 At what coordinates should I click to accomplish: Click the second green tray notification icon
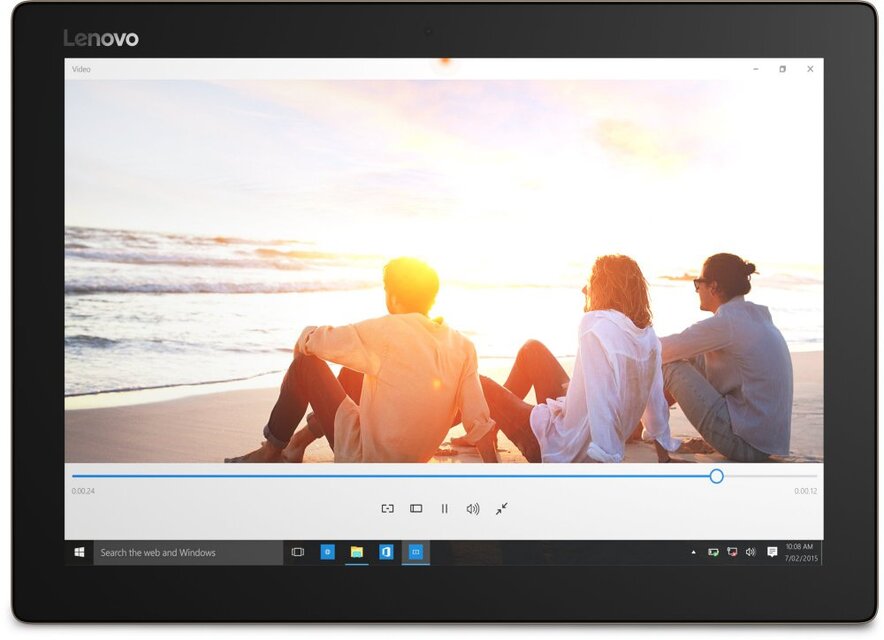pos(733,551)
